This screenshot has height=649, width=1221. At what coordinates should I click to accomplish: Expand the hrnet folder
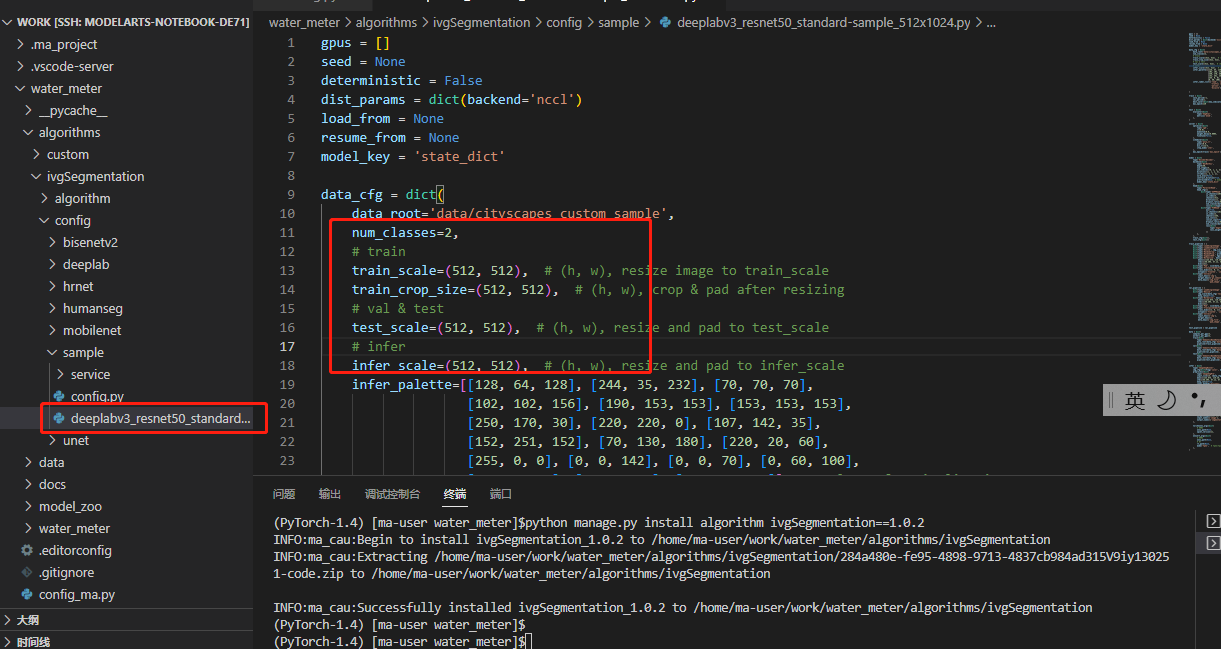click(x=54, y=286)
